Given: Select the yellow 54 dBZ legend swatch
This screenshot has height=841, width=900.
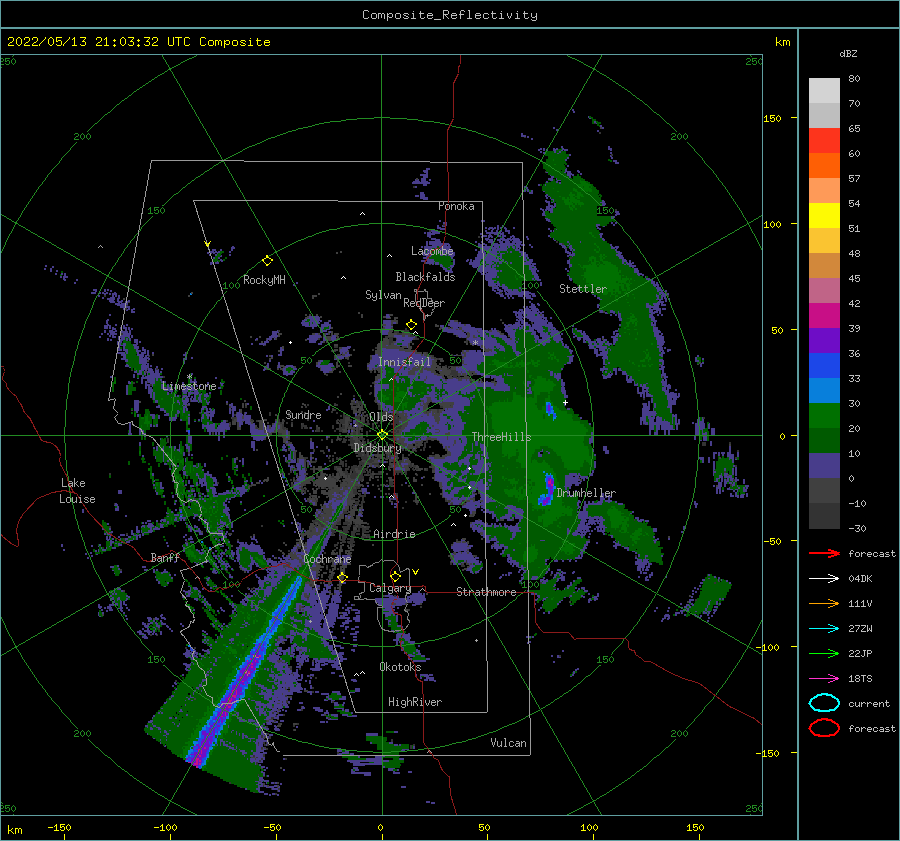Looking at the screenshot, I should [x=824, y=215].
